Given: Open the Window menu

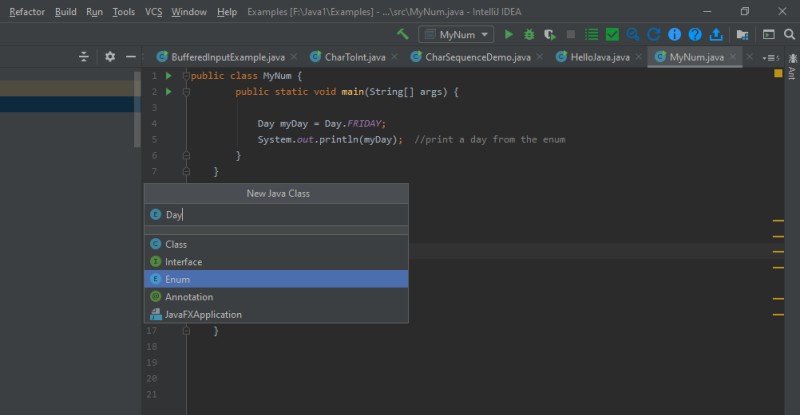Looking at the screenshot, I should coord(189,11).
